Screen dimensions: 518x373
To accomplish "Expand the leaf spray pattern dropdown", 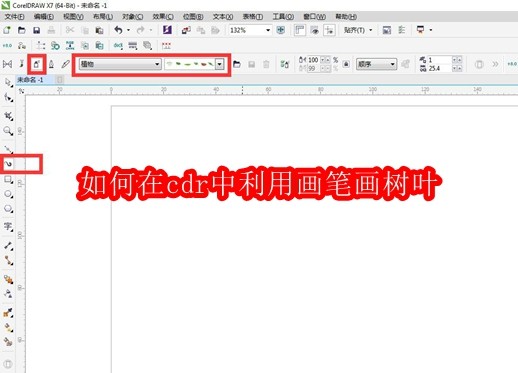I will pos(219,64).
